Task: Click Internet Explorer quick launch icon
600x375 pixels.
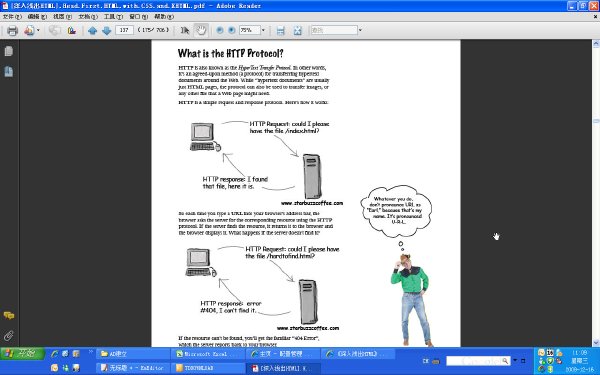Action: (x=54, y=354)
